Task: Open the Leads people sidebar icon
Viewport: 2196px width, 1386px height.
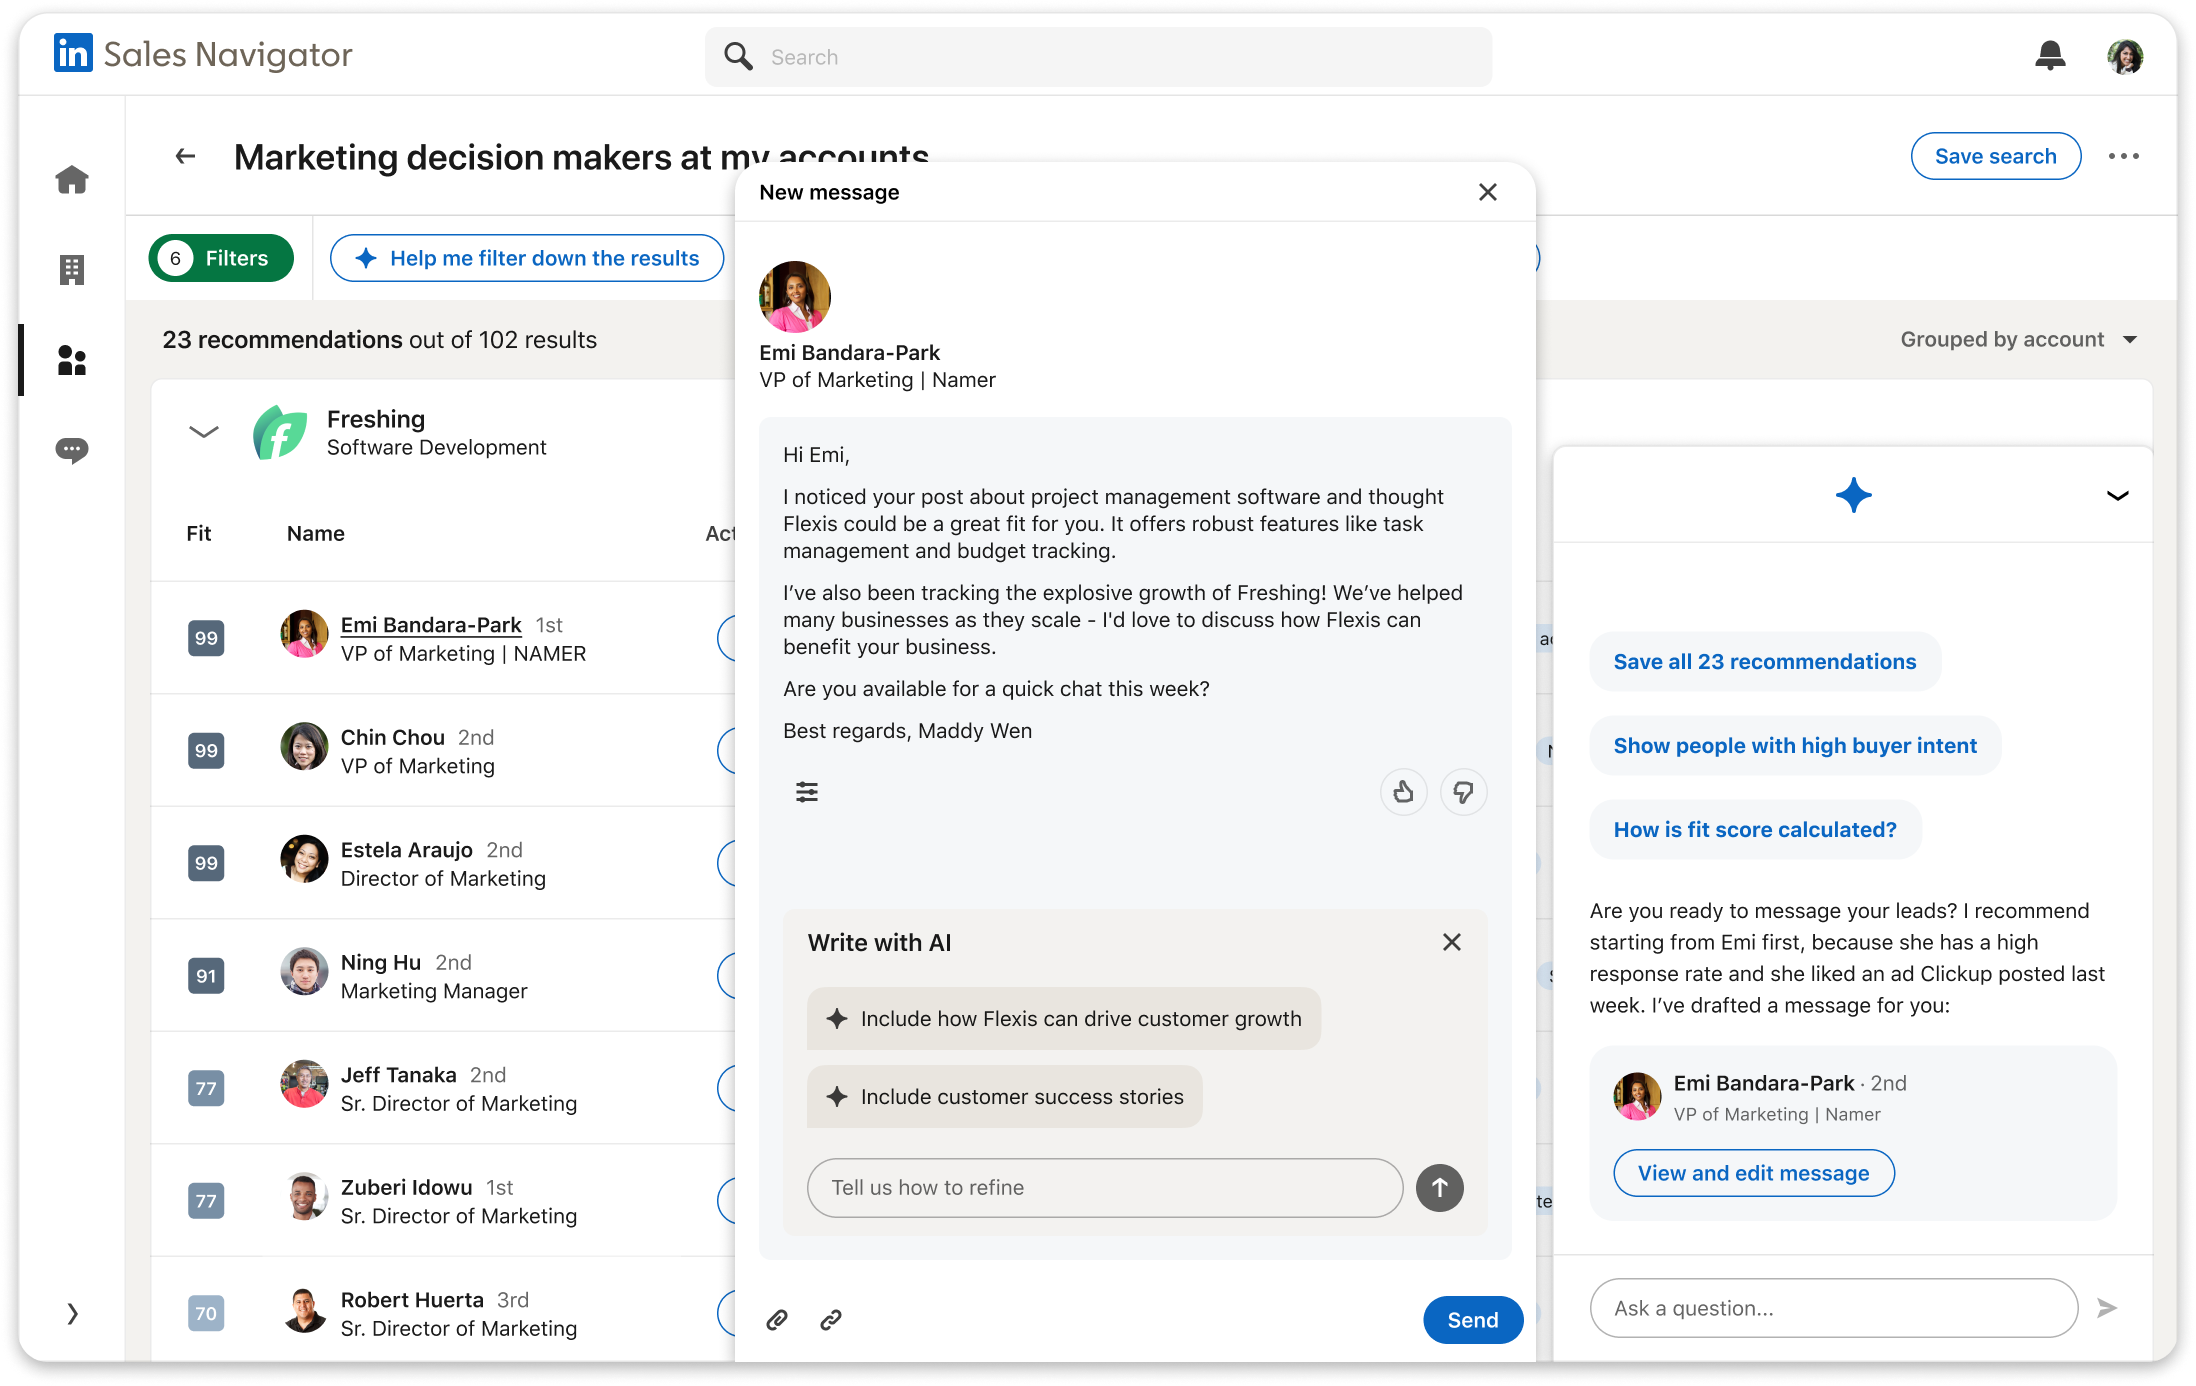Action: point(72,360)
